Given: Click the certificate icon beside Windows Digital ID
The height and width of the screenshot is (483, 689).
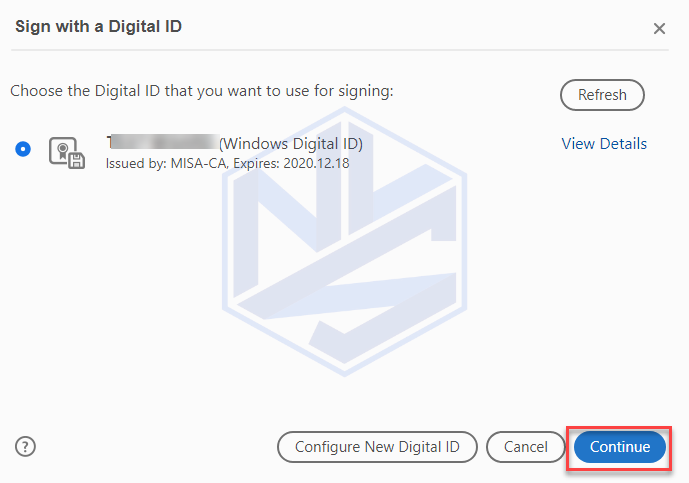Looking at the screenshot, I should (x=67, y=153).
